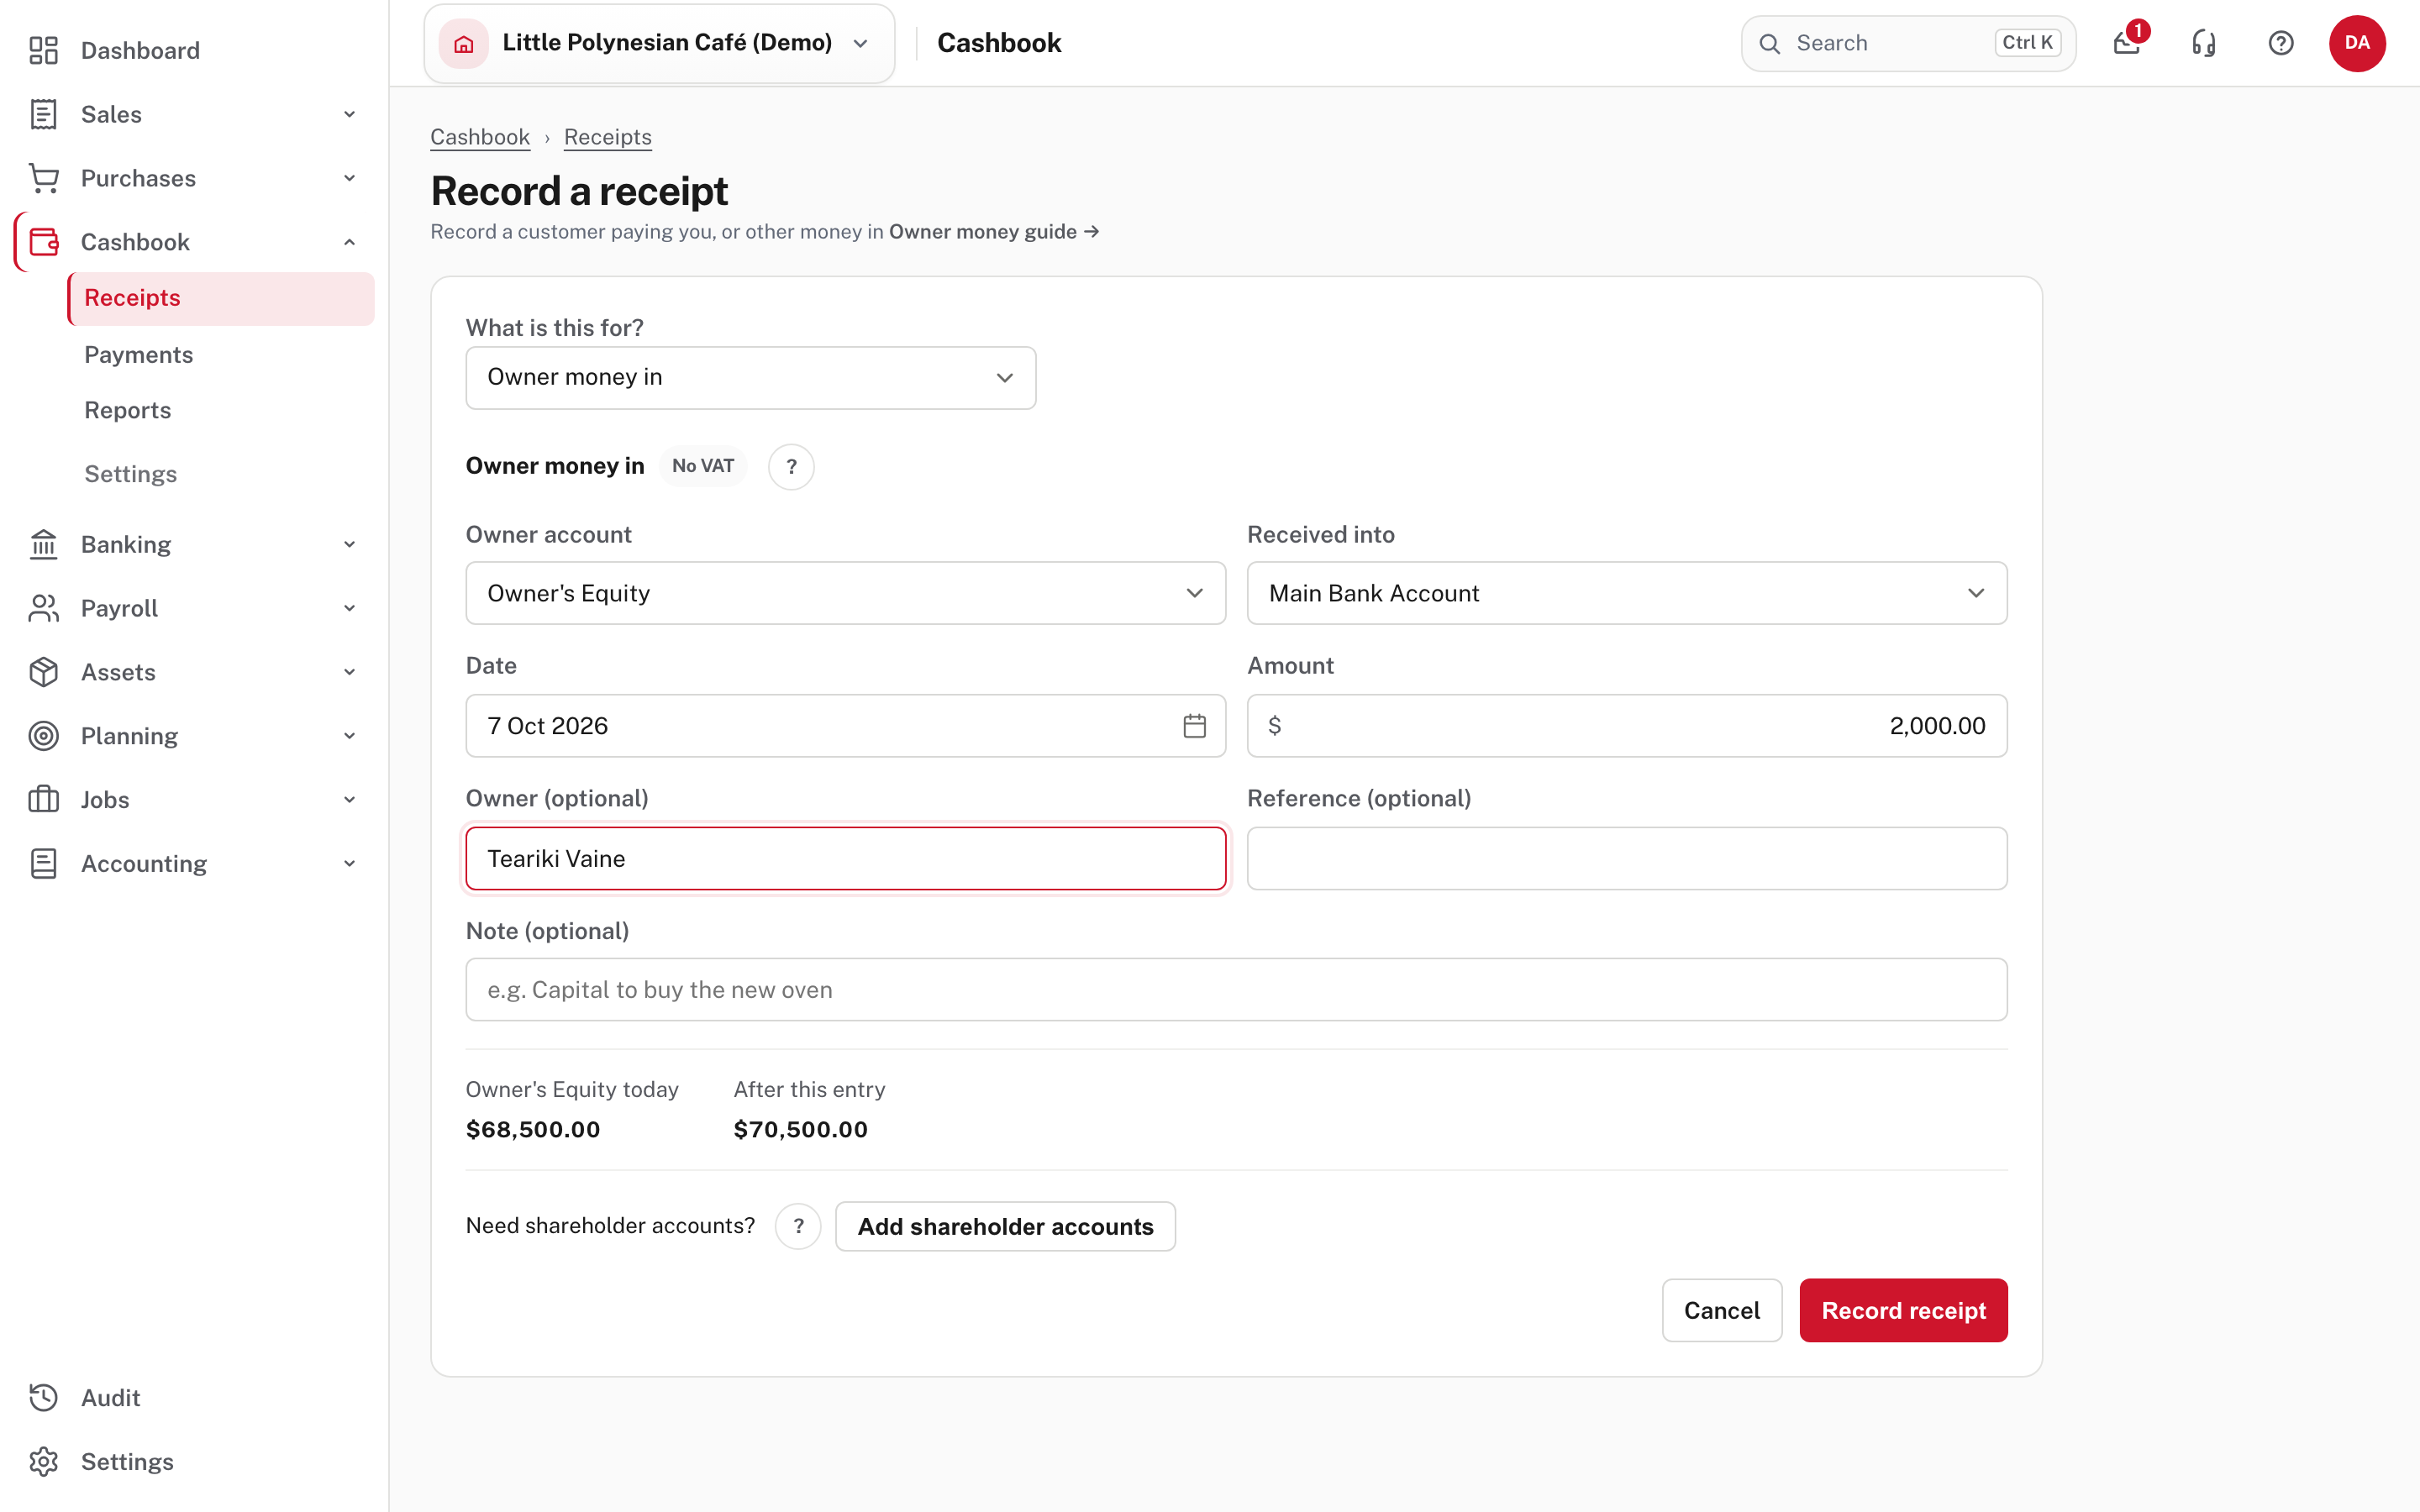Collapse the Cashbook sidebar section
The height and width of the screenshot is (1512, 2420).
(349, 242)
